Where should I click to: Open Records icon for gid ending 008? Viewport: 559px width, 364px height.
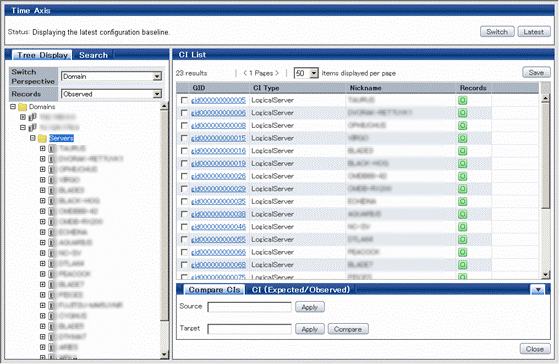[462, 125]
